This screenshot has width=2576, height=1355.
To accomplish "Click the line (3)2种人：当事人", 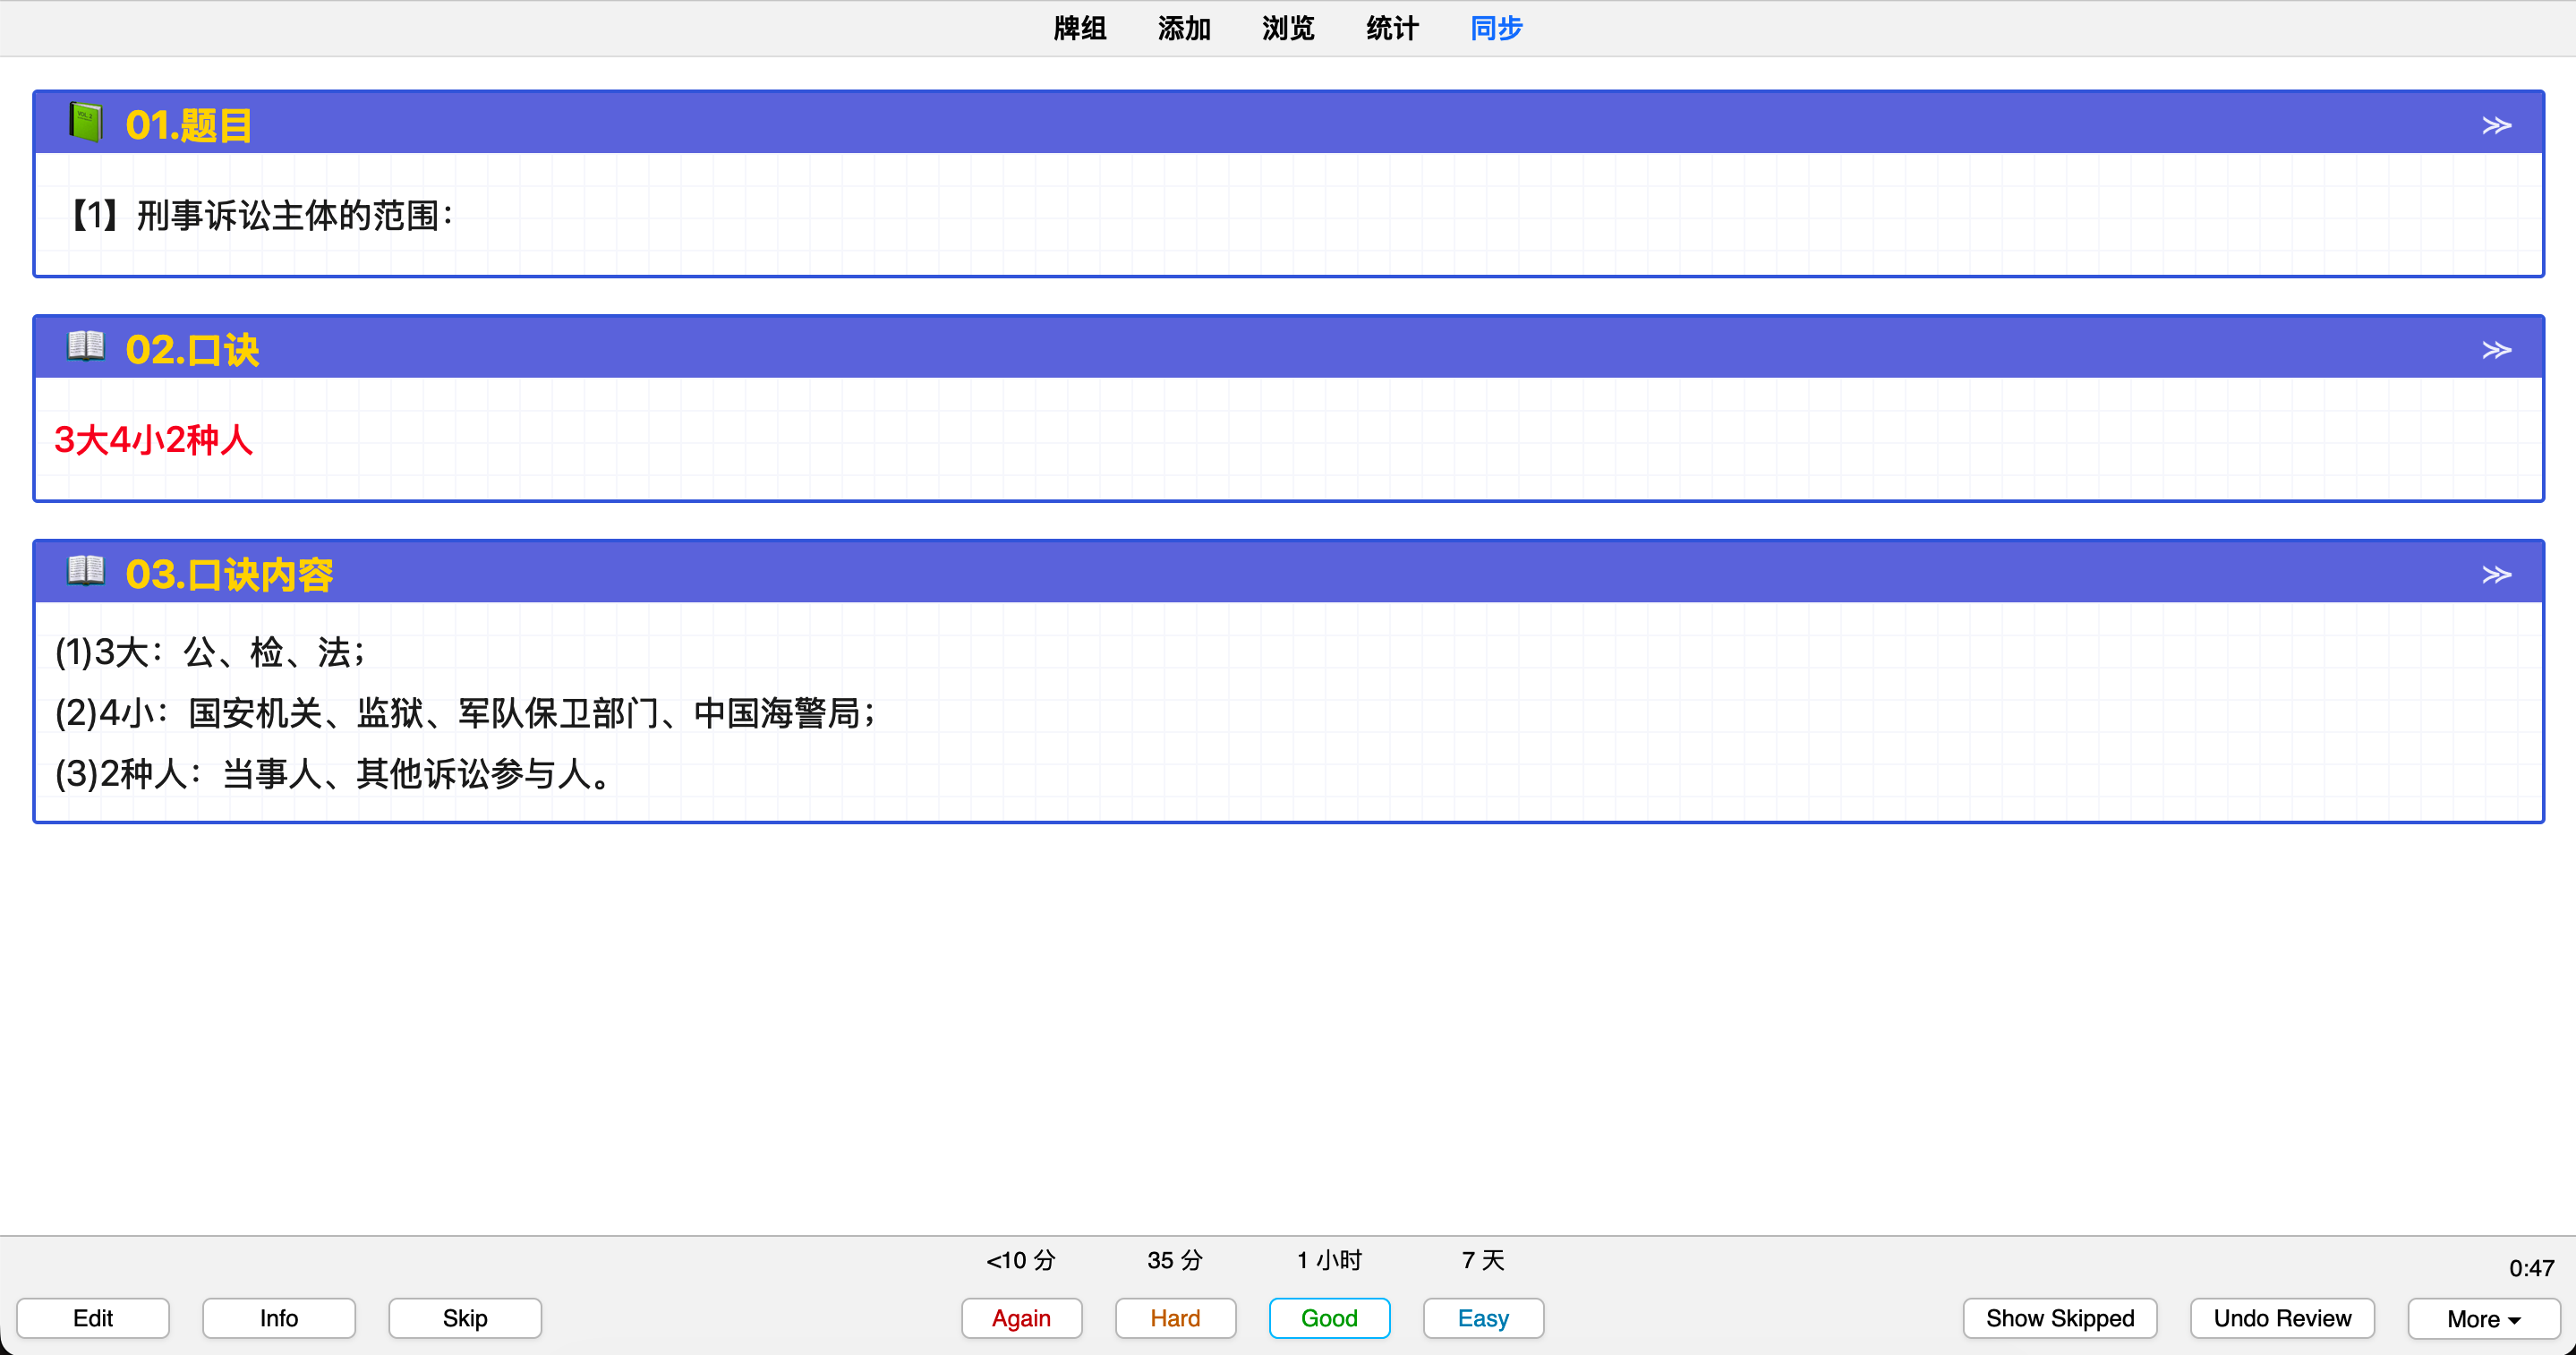I will point(333,774).
